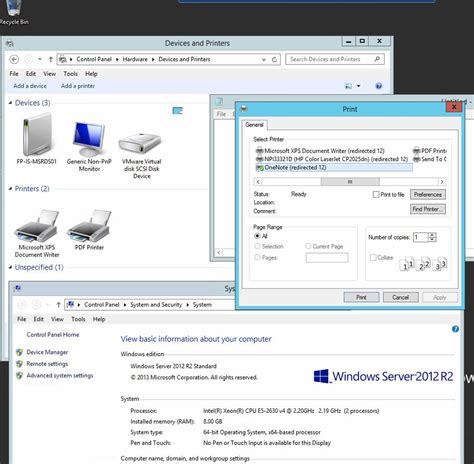Open address bar history dropdown in Devices and Printers
Viewport: 474px width, 464px height.
[264, 60]
